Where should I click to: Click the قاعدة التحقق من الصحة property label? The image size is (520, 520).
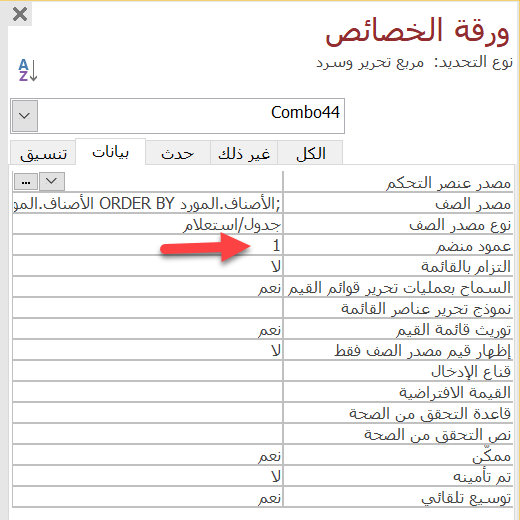[x=430, y=414]
